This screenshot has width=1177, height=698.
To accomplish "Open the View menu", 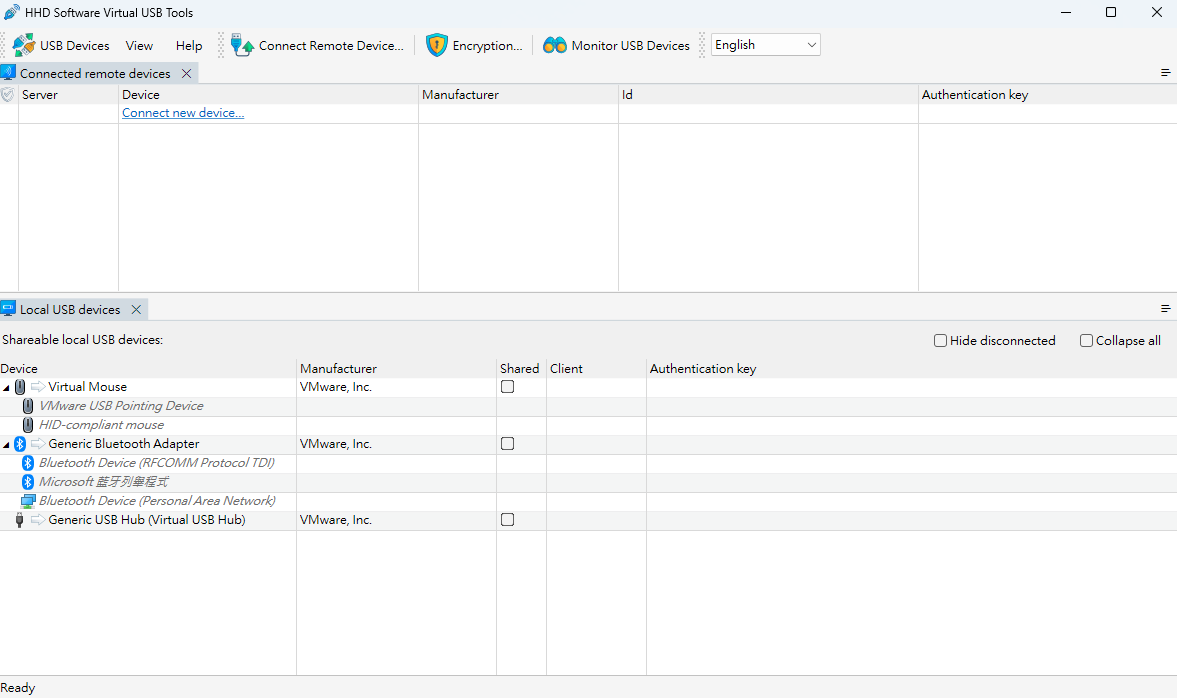I will [139, 46].
